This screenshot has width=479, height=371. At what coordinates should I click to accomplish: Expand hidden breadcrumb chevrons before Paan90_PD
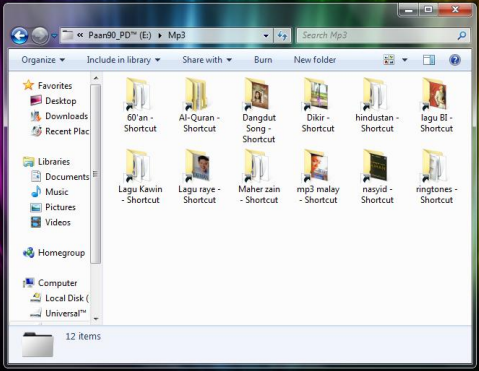(80, 35)
